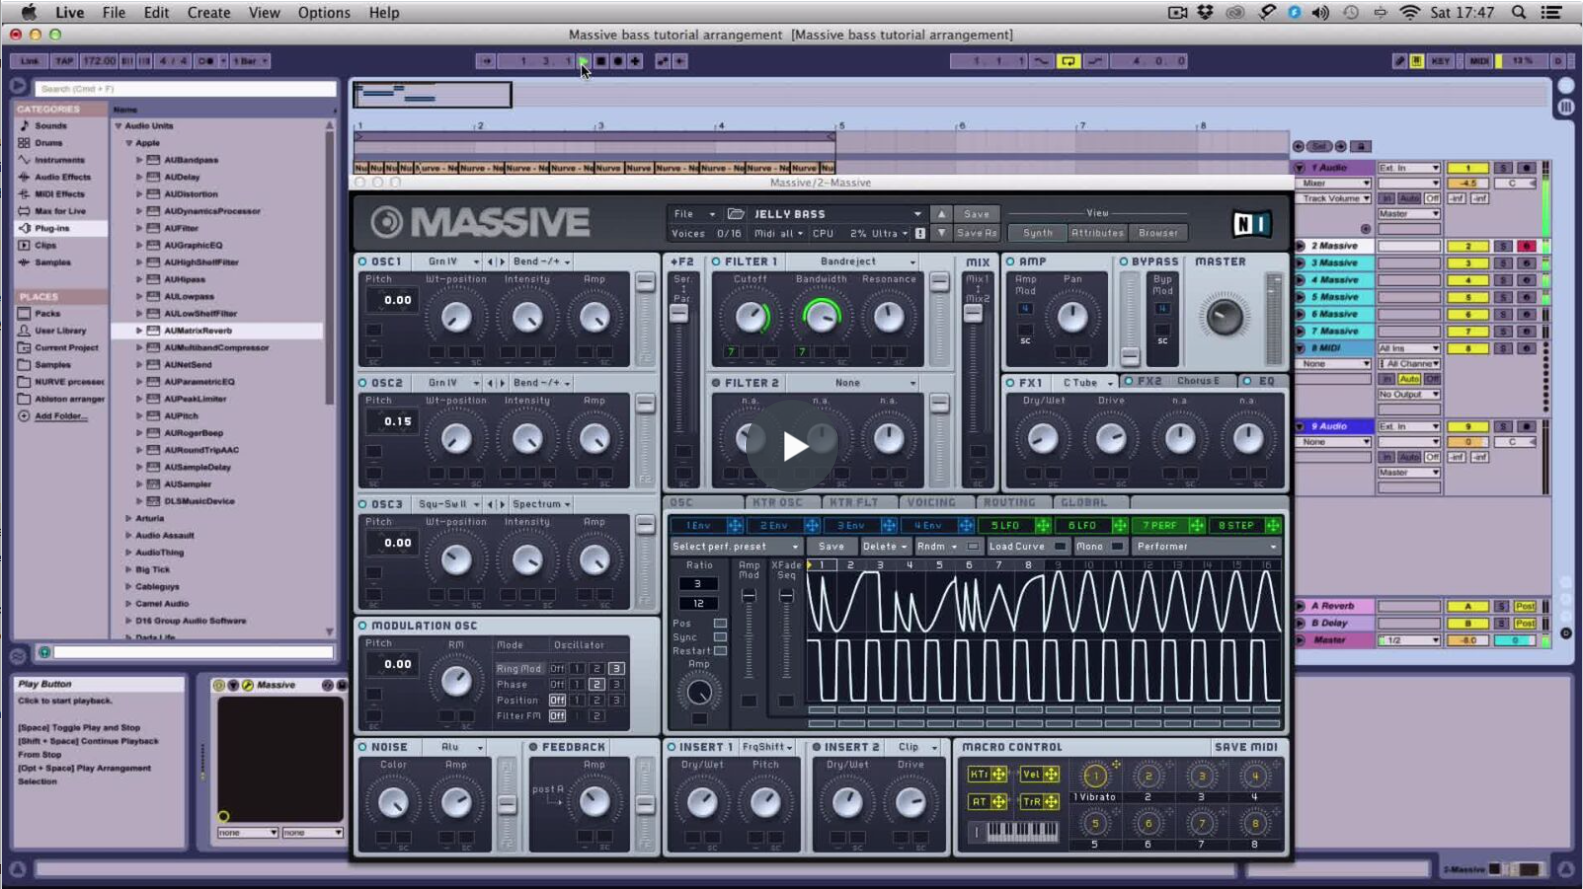
Task: Open the preset folder icon beside JELLY BASS
Action: (736, 213)
